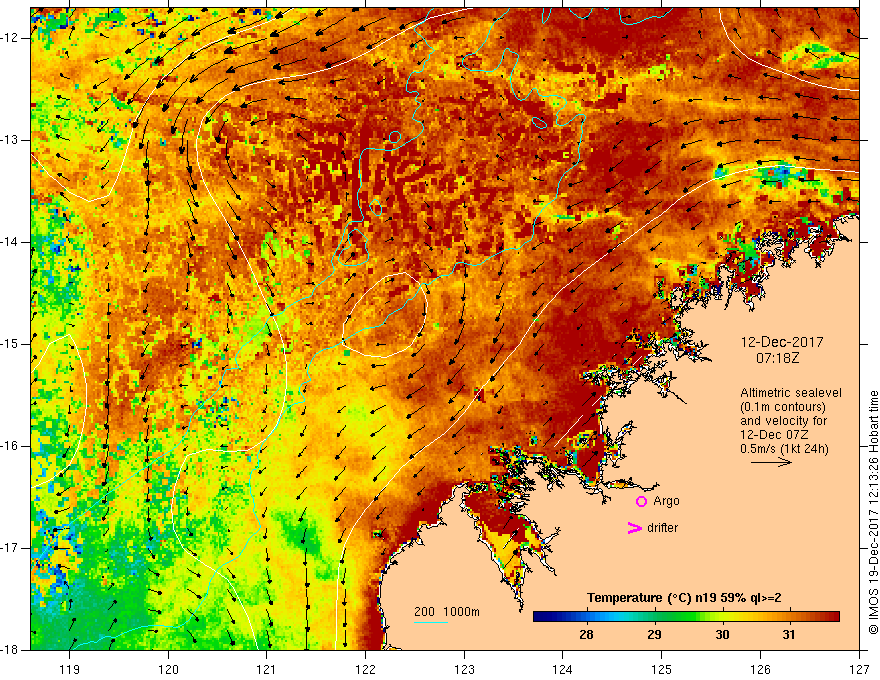The width and height of the screenshot is (880, 680).
Task: Click the 'drifter' legend label
Action: [x=662, y=528]
